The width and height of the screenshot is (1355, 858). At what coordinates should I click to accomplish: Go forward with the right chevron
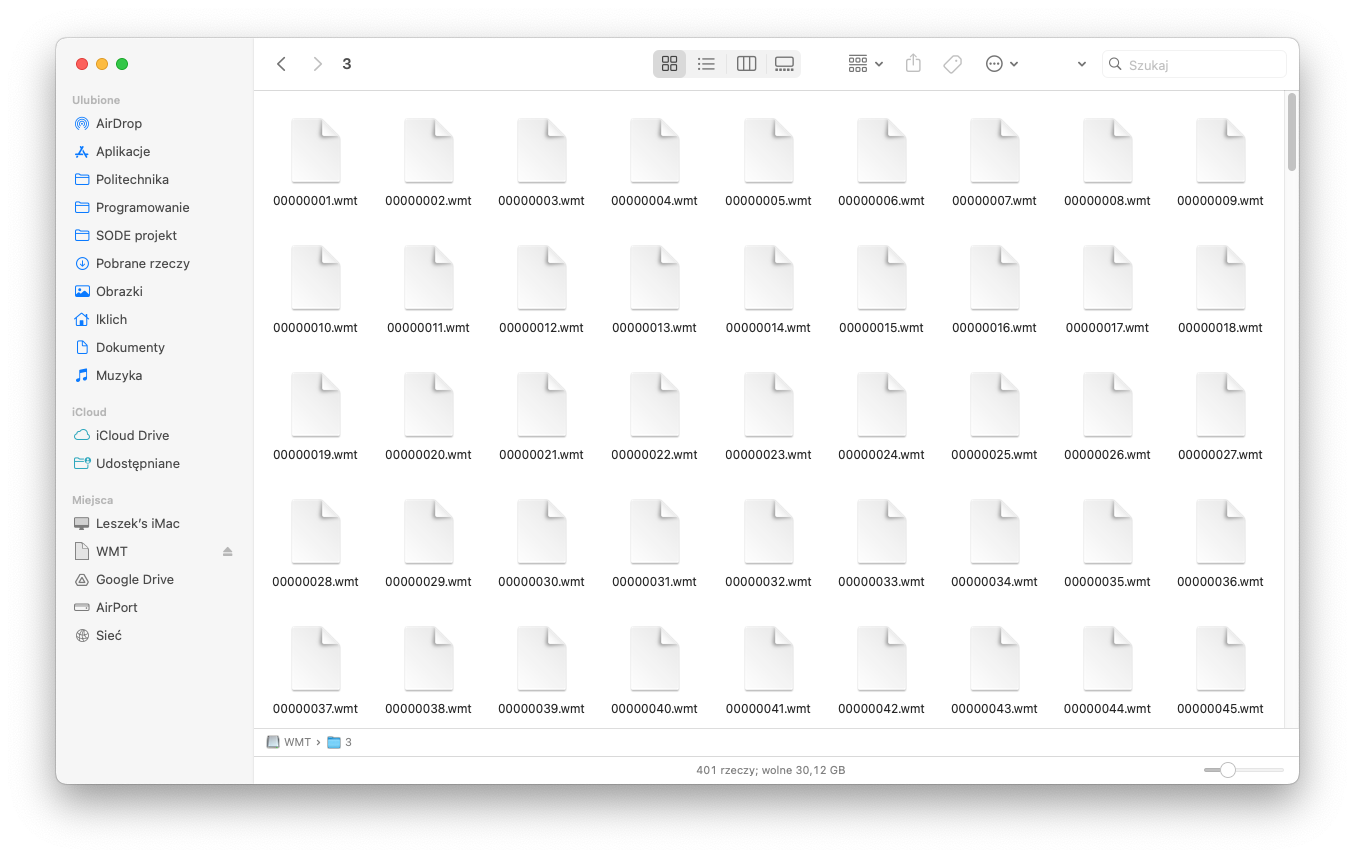[317, 64]
